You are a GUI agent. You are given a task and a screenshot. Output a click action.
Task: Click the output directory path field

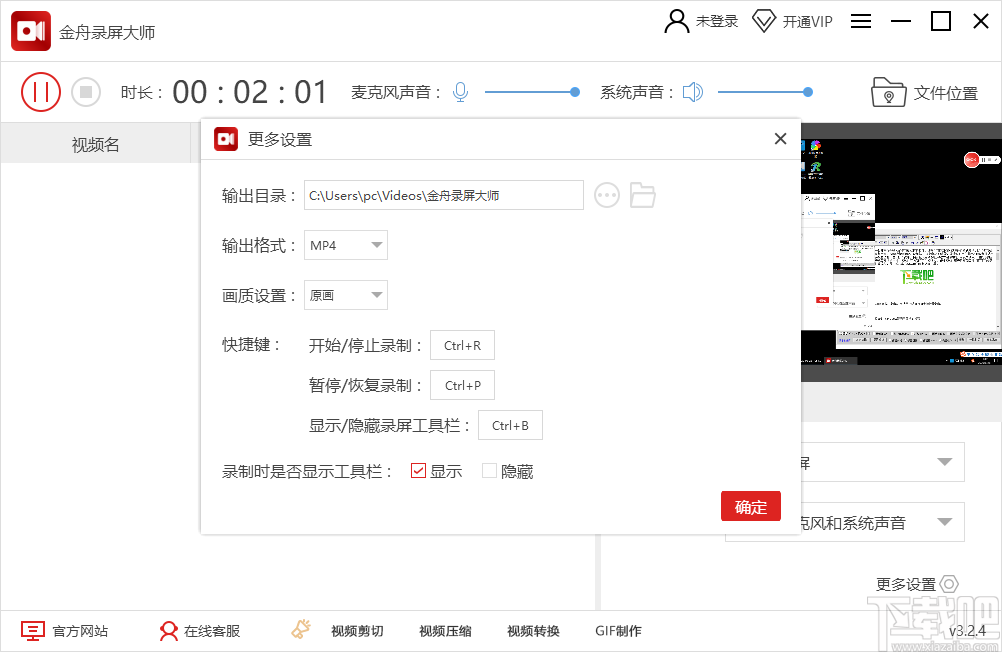(444, 195)
